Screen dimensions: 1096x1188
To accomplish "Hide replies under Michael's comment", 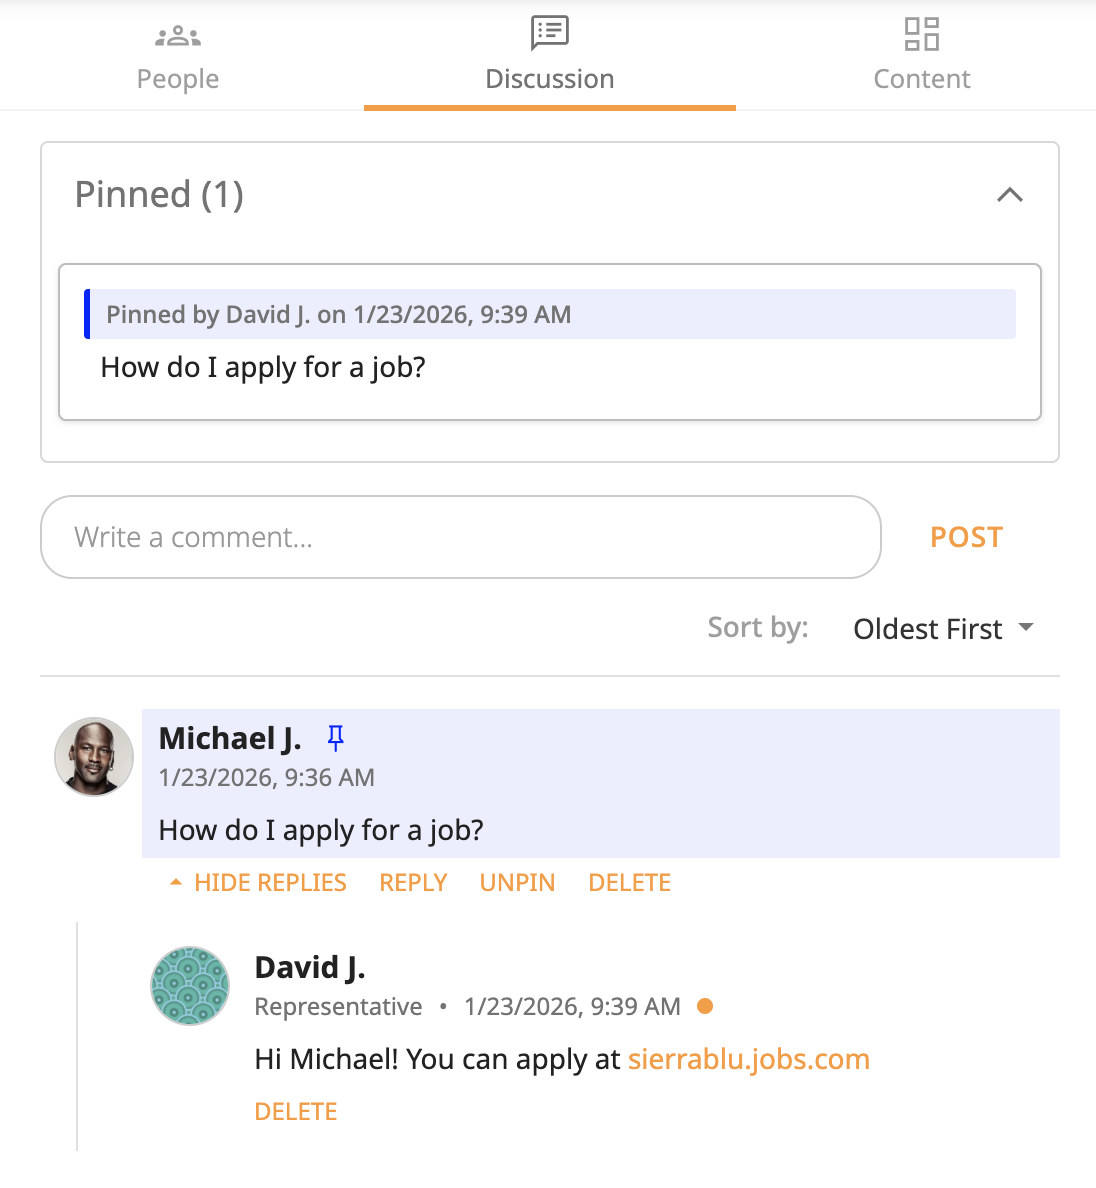I will tap(258, 883).
